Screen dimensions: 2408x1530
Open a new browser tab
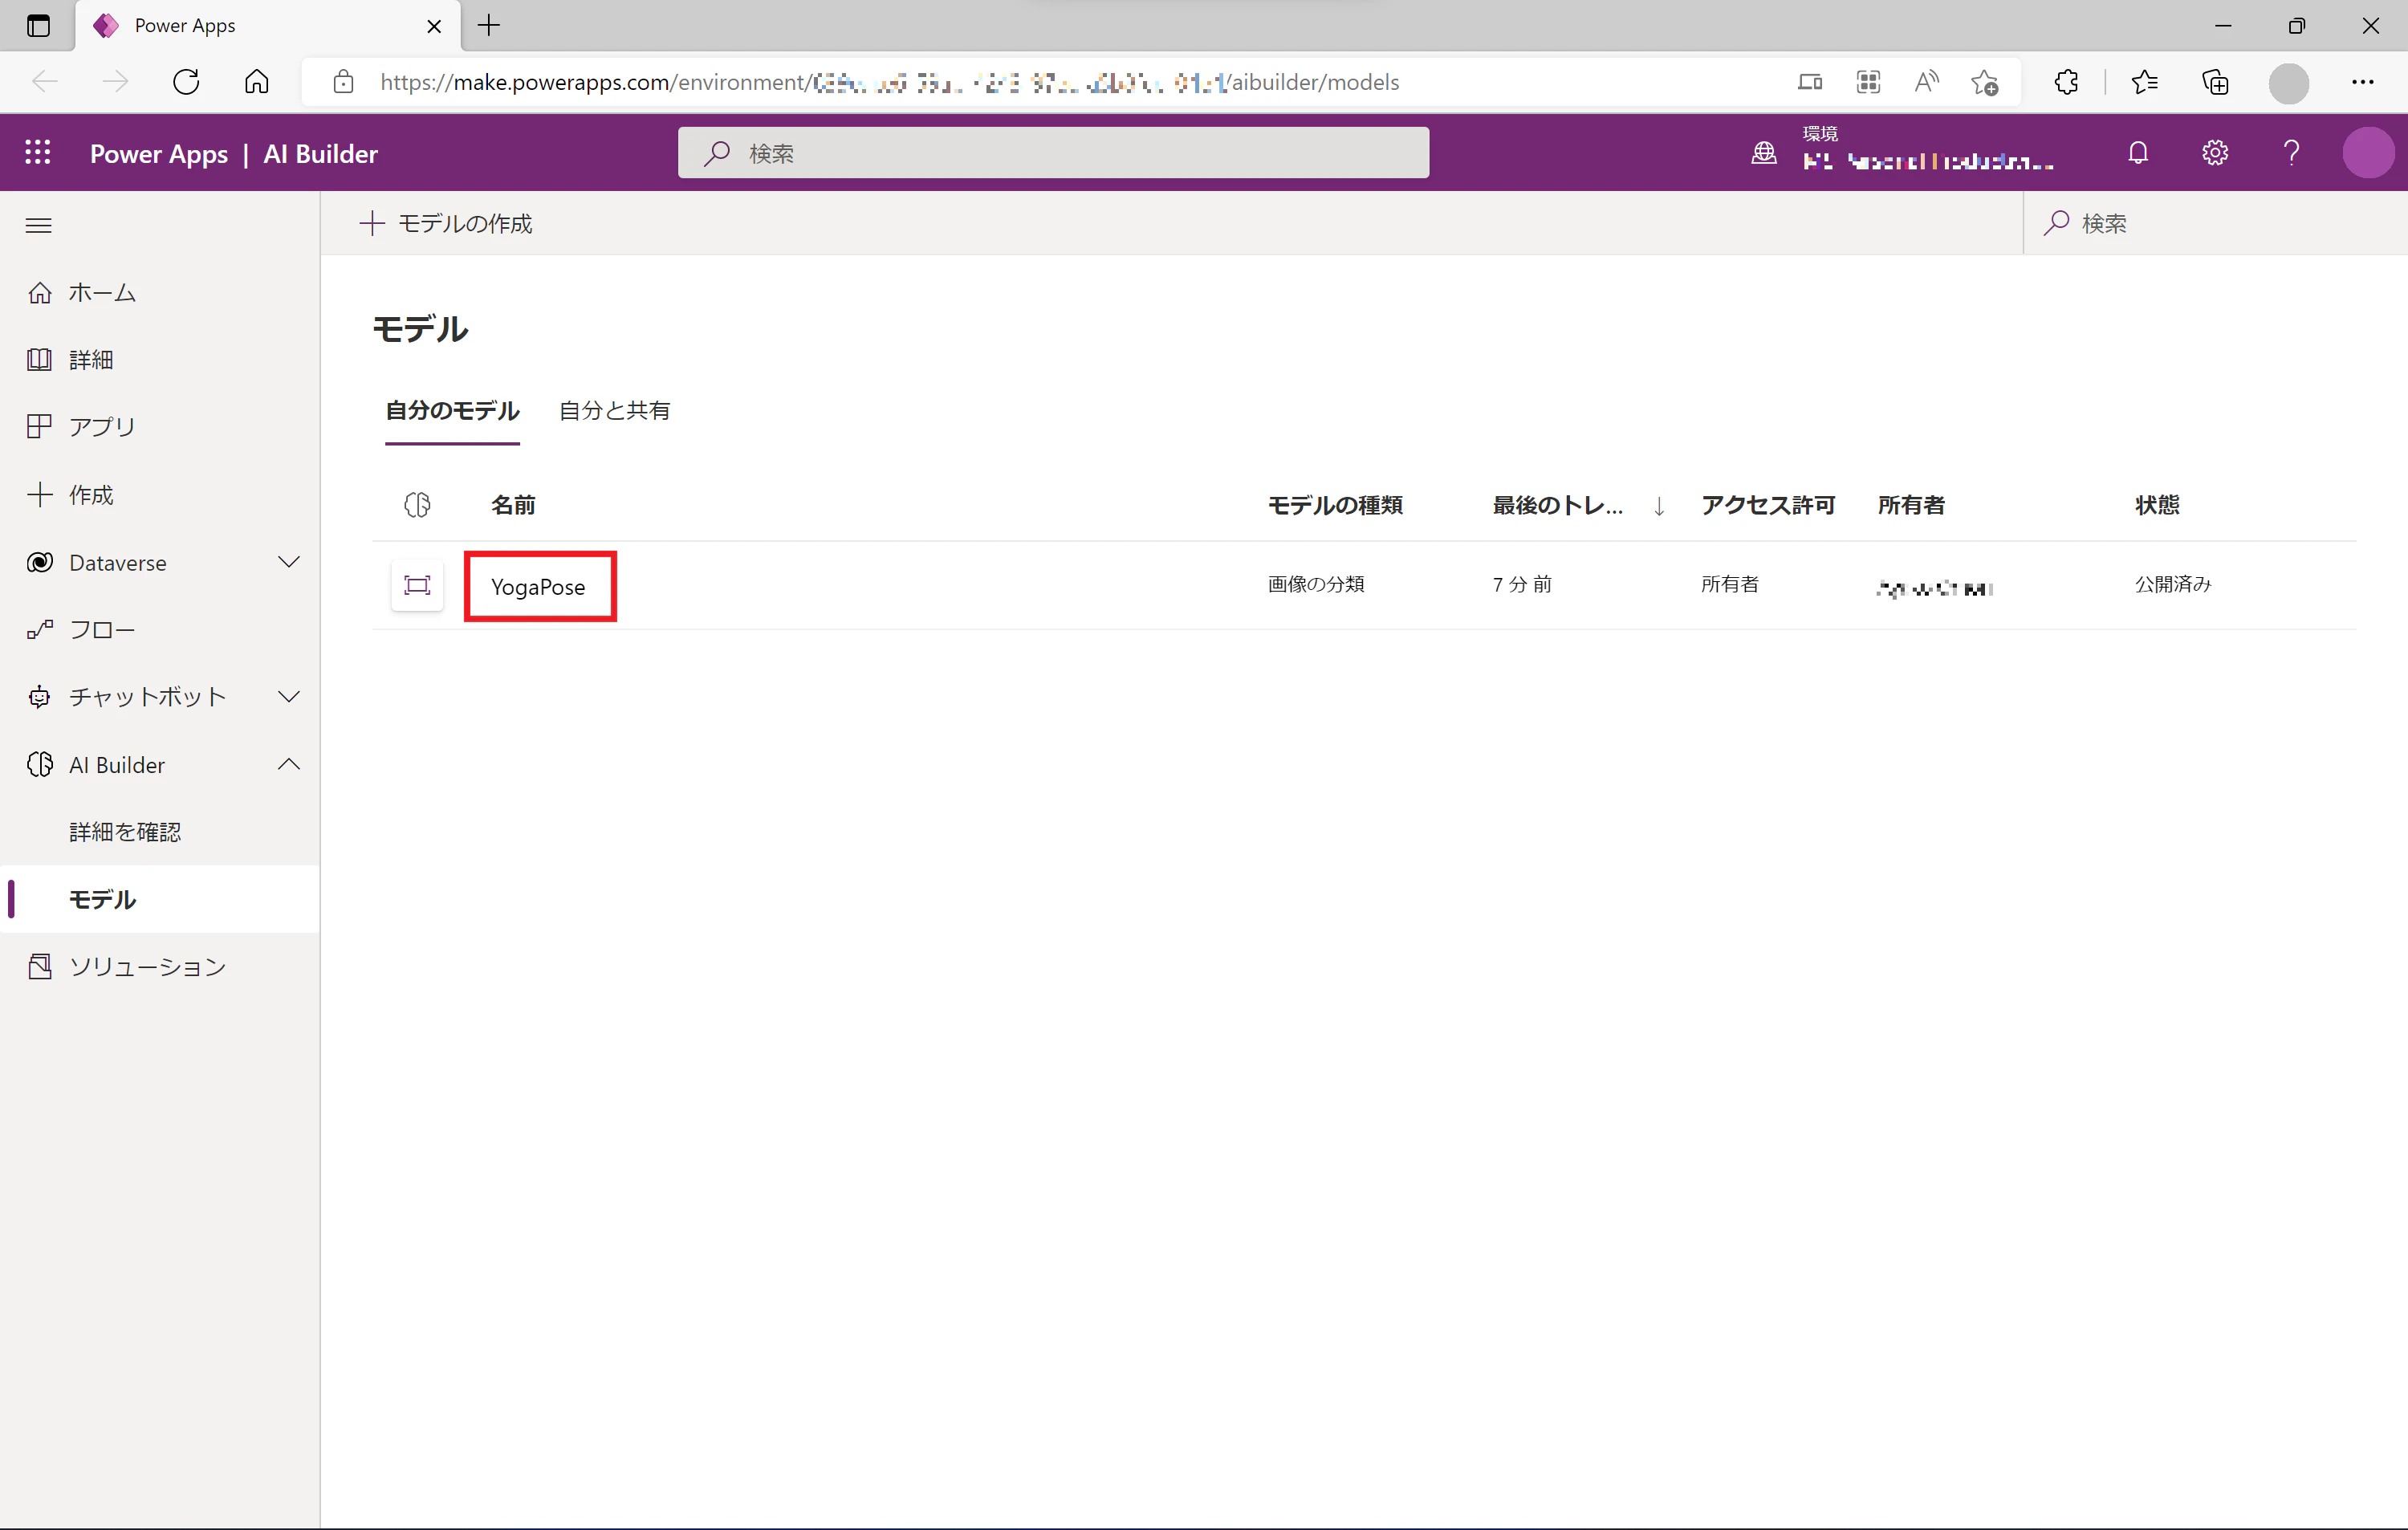pyautogui.click(x=489, y=26)
